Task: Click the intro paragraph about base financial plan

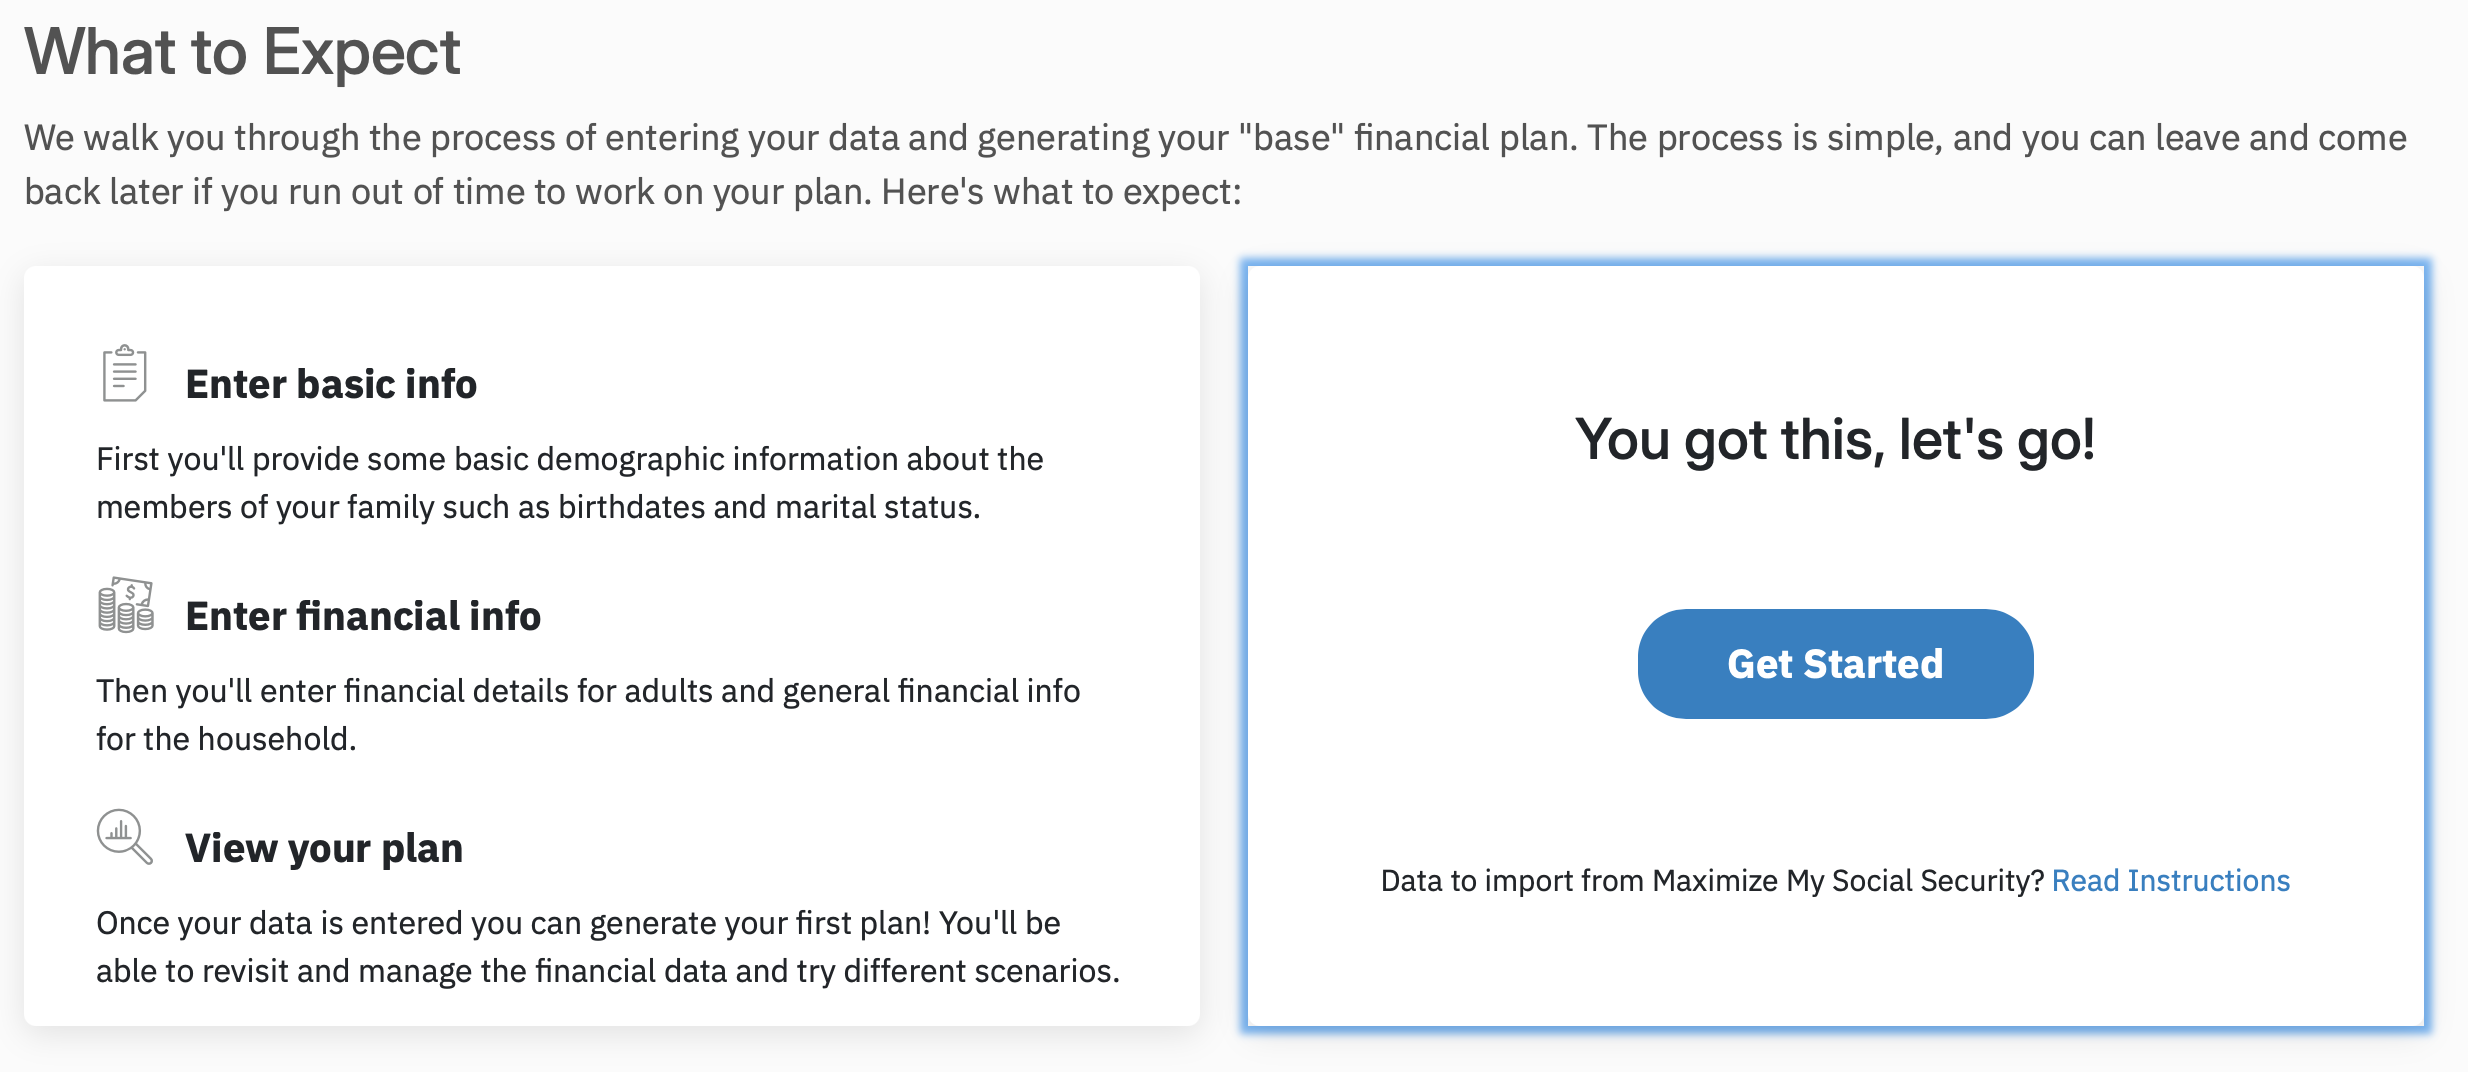Action: pos(1215,164)
